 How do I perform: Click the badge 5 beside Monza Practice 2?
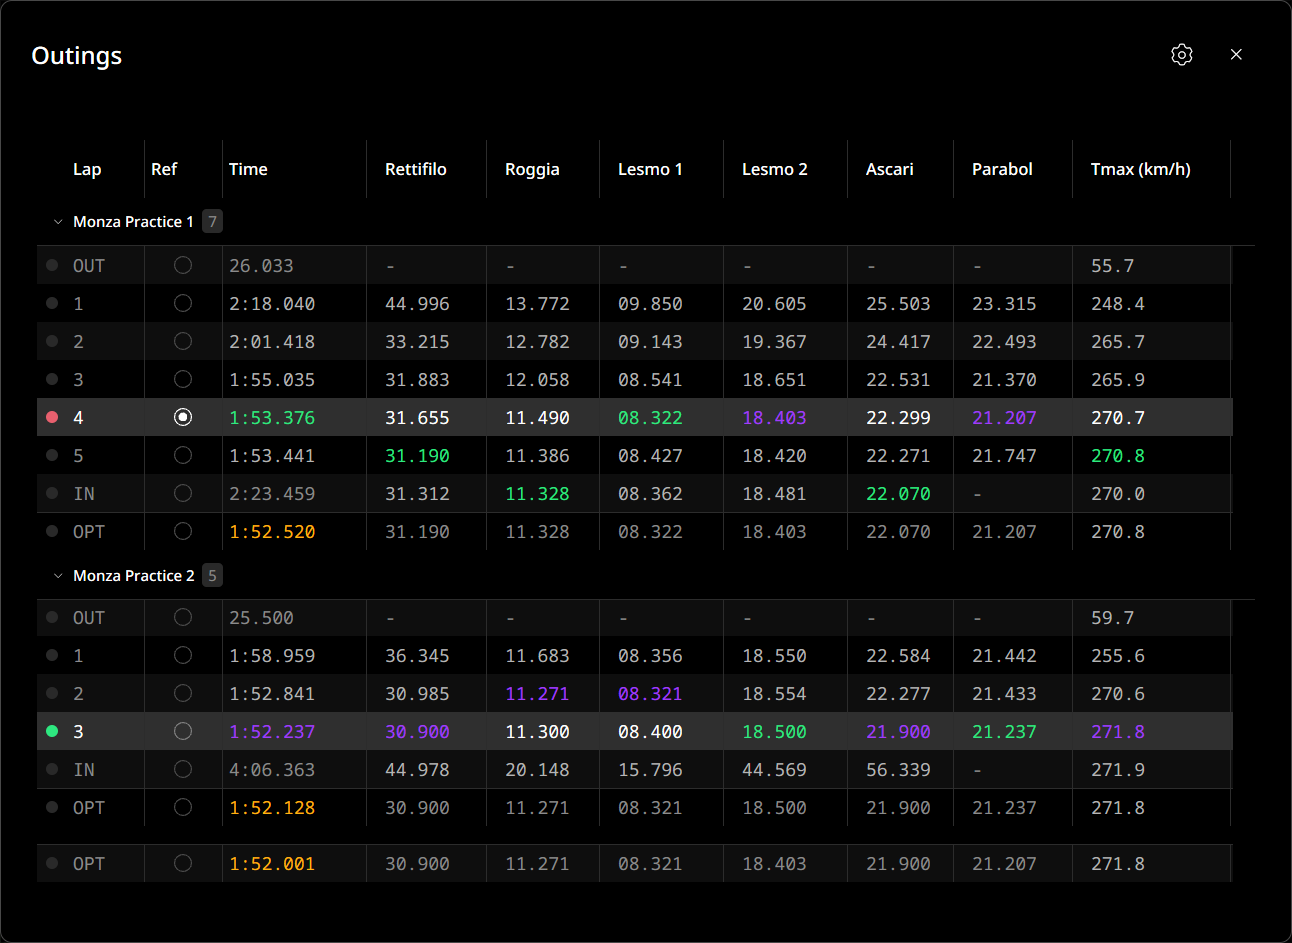coord(212,576)
